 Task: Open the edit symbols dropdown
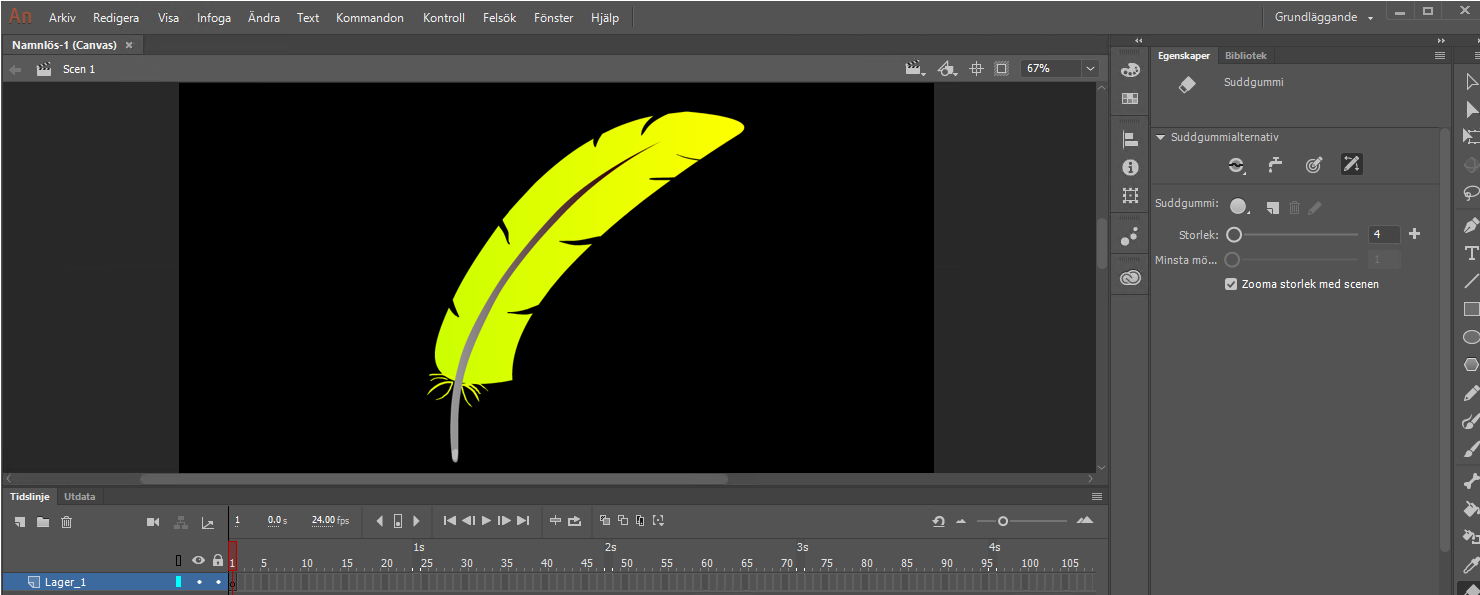click(948, 69)
